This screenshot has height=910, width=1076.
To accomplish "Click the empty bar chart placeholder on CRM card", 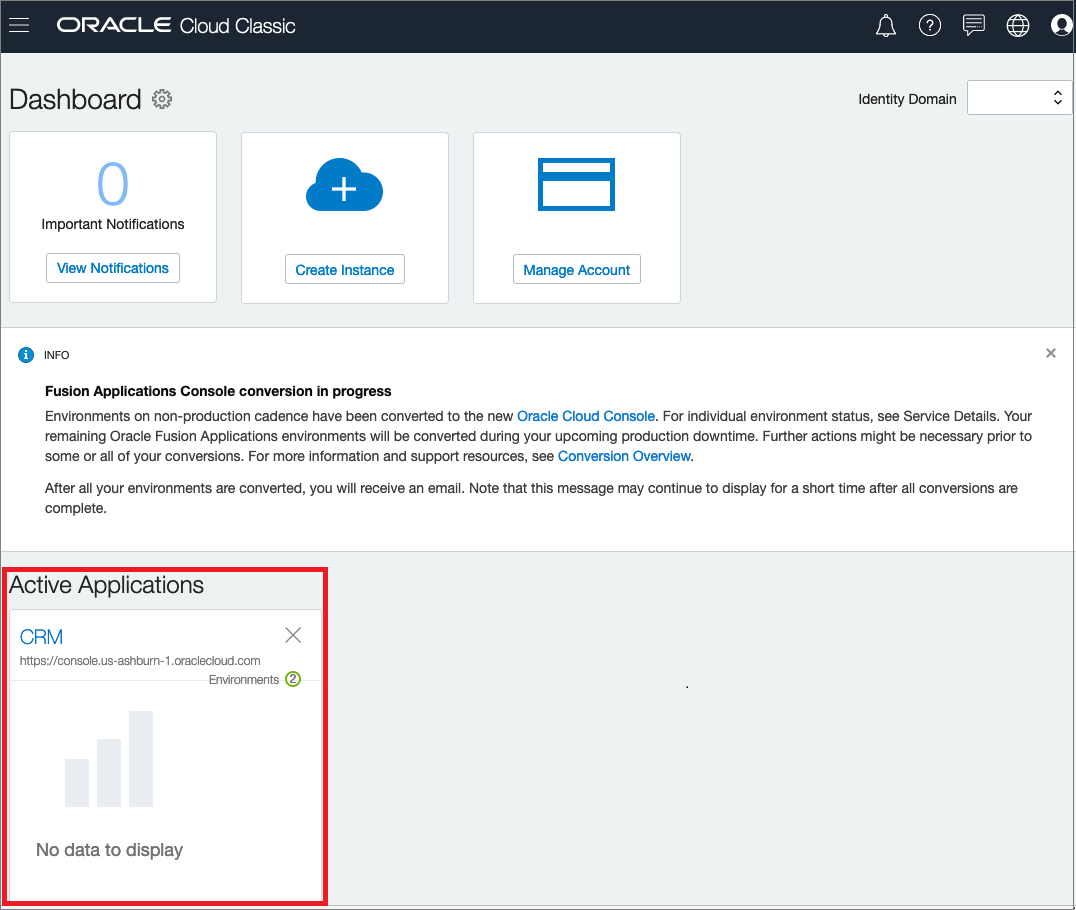I will coord(108,758).
